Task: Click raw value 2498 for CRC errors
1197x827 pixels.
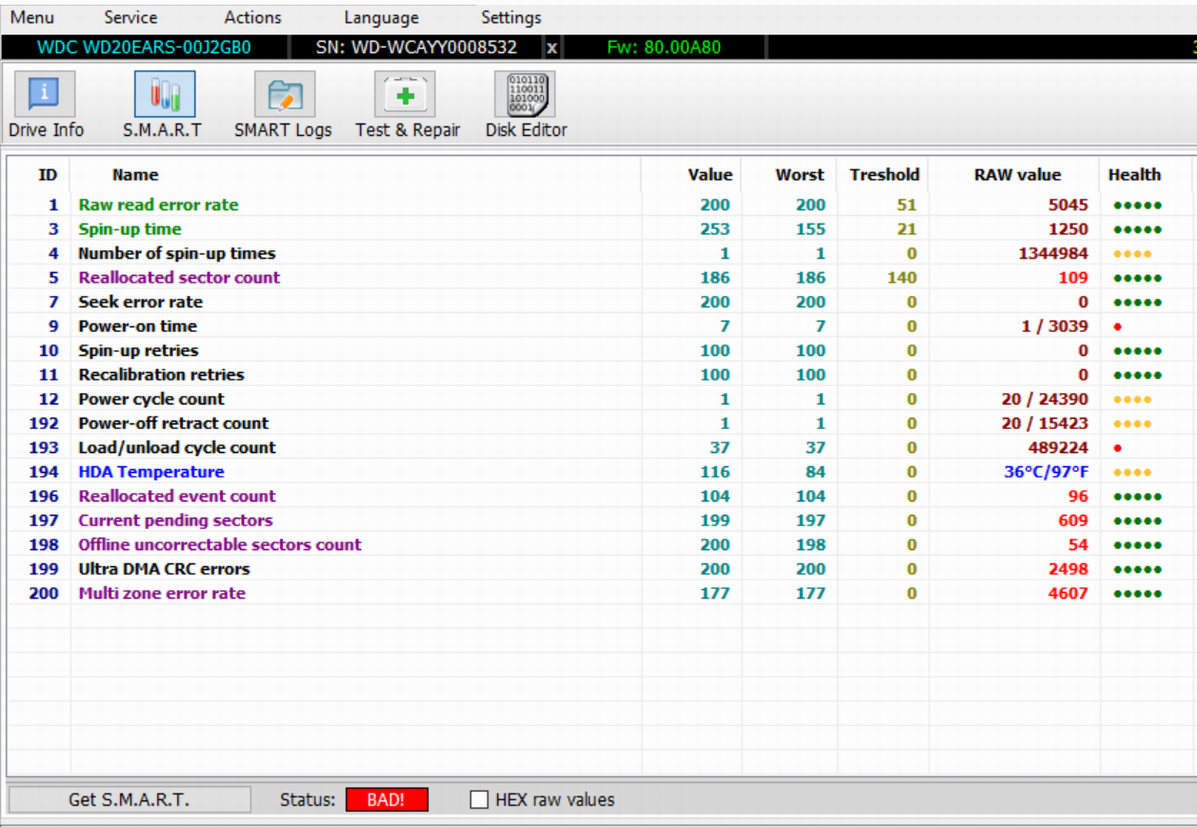Action: click(1067, 569)
